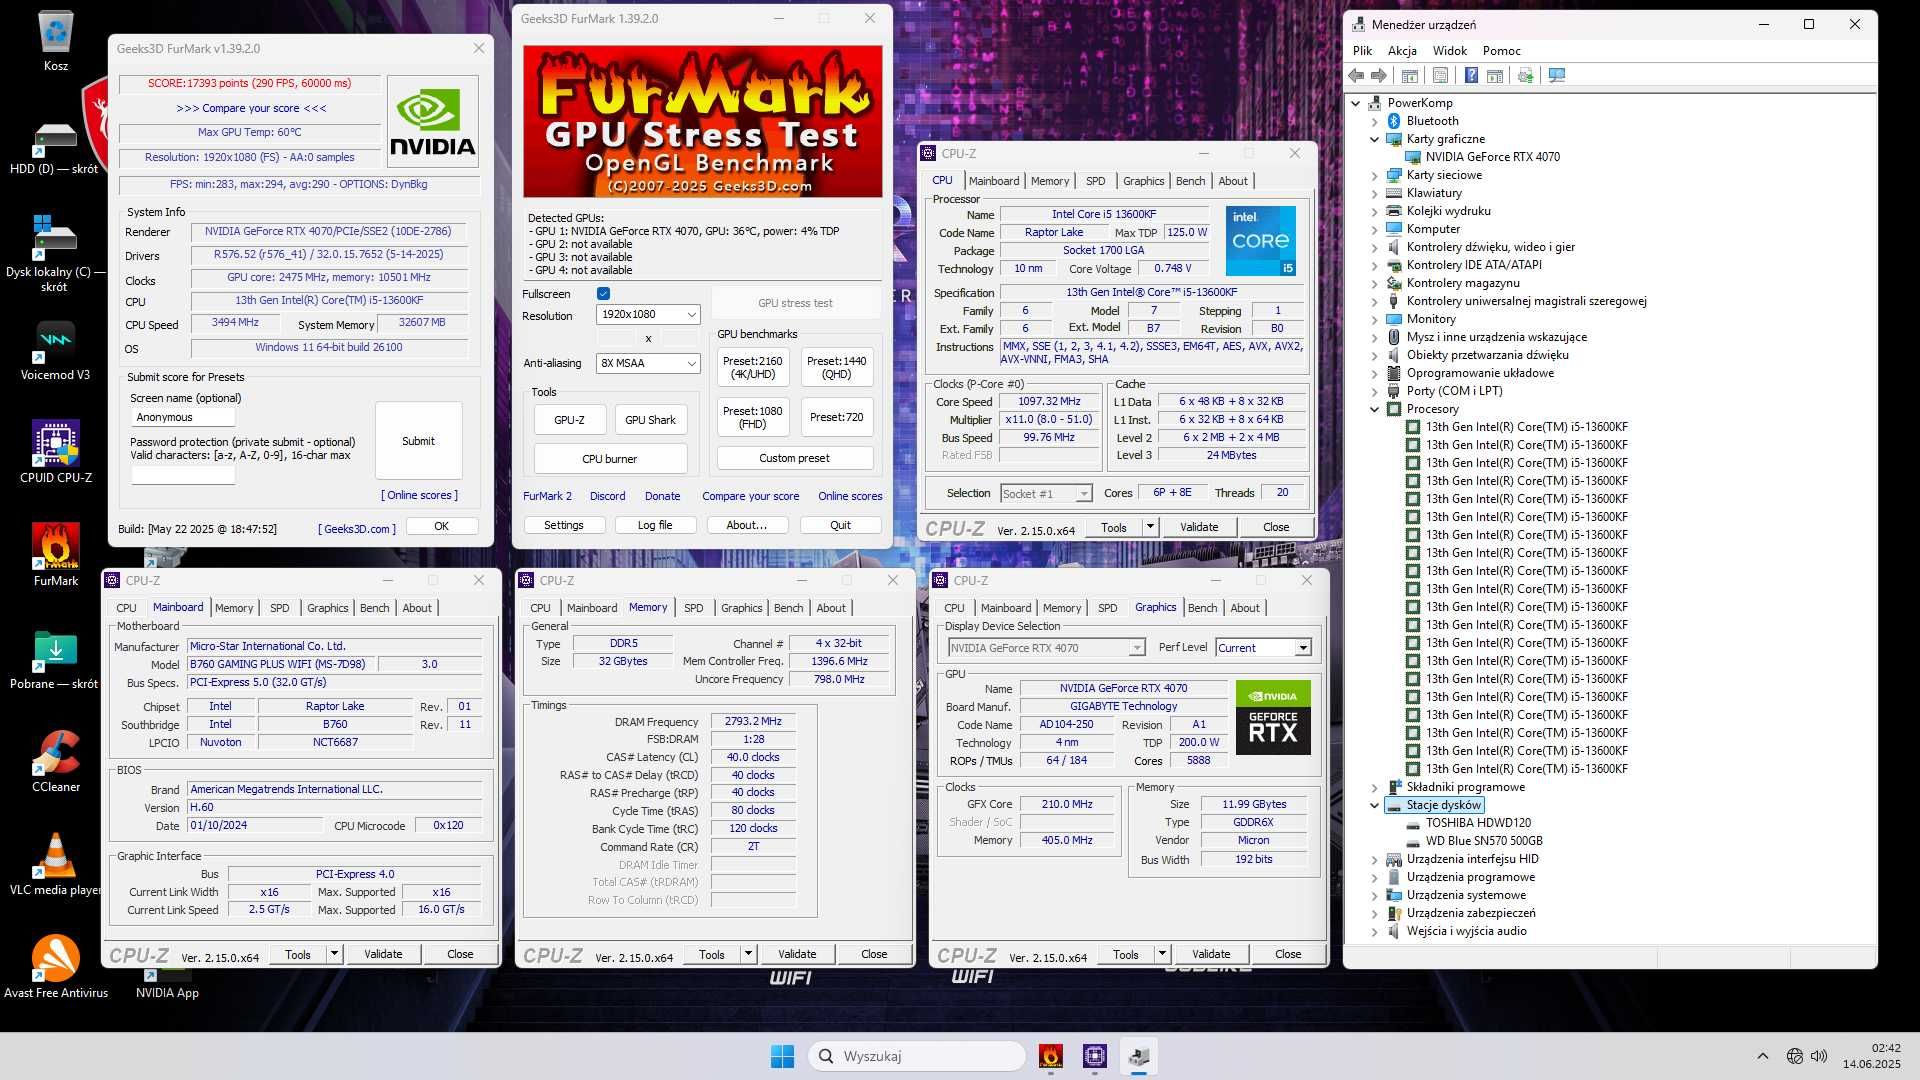
Task: Open the Anti-aliasing 8X MSAA dropdown
Action: coord(648,363)
